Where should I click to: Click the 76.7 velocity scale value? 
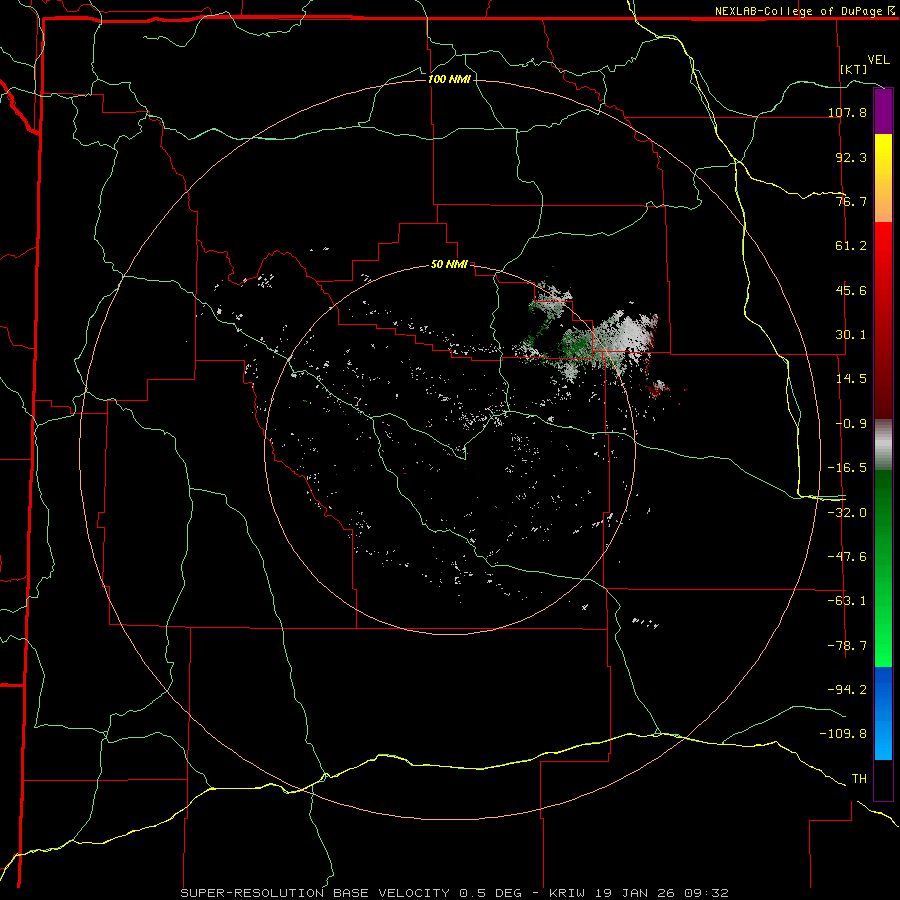tap(851, 201)
